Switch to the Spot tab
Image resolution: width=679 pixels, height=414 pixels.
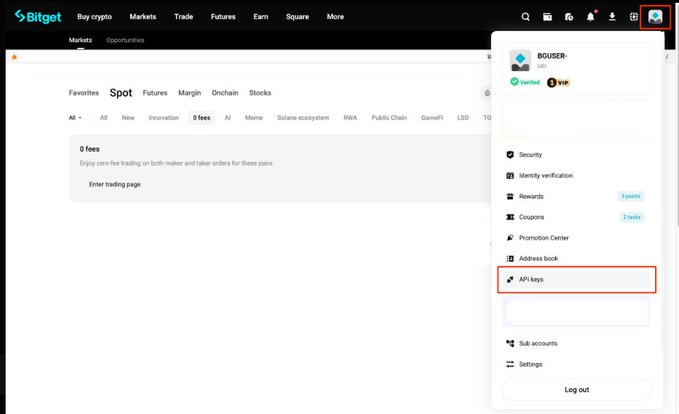click(121, 93)
